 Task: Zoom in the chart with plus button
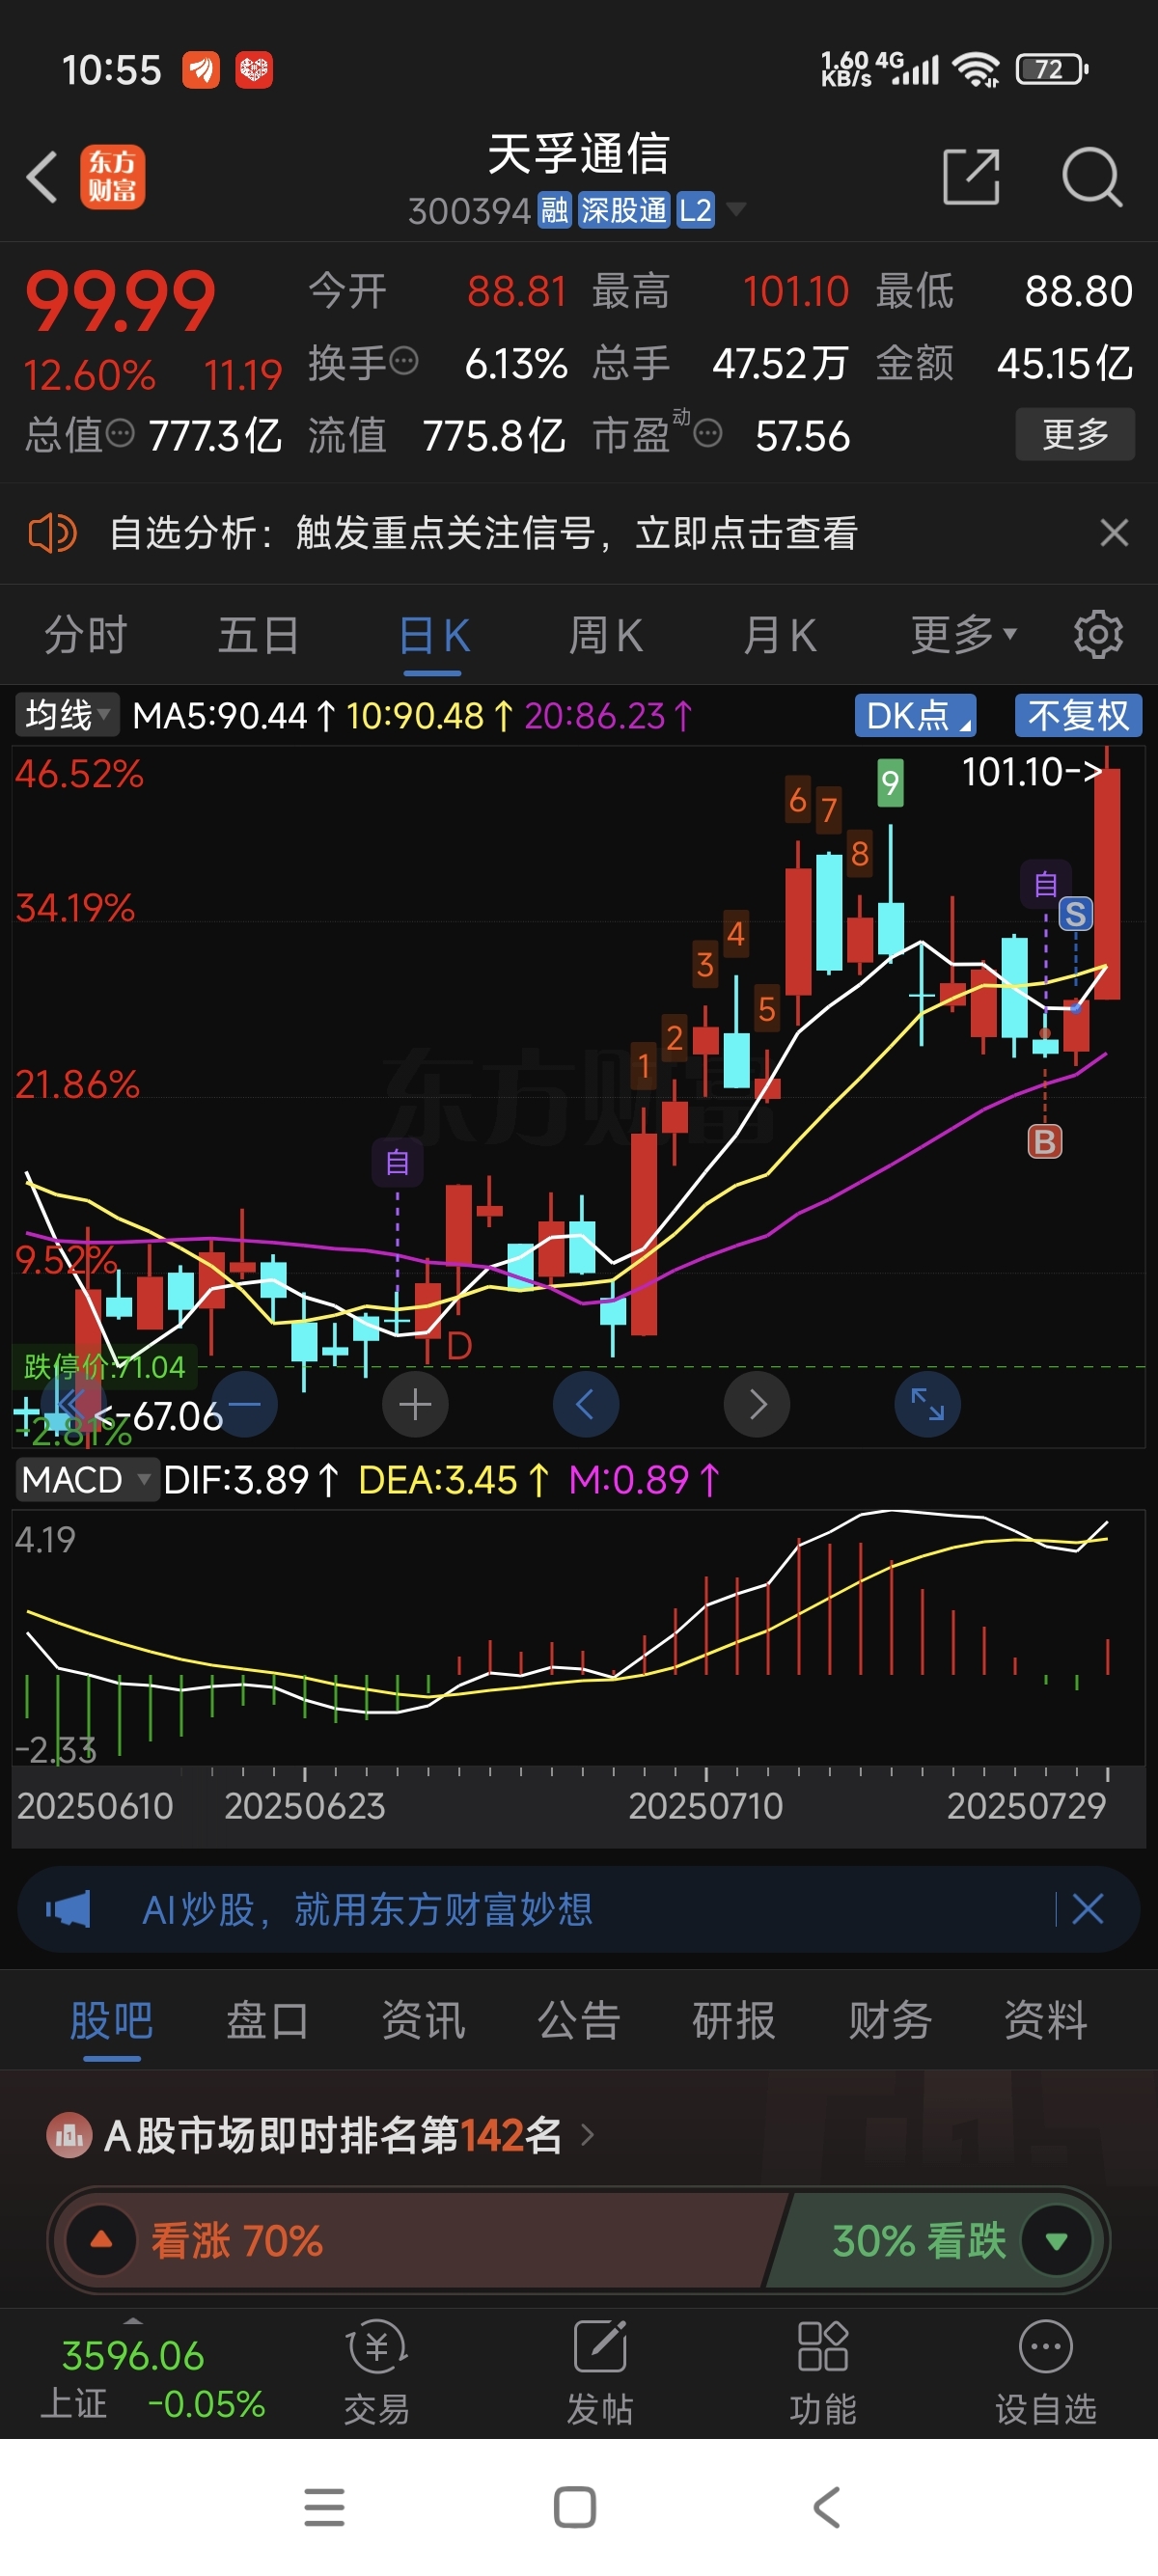[x=415, y=1404]
